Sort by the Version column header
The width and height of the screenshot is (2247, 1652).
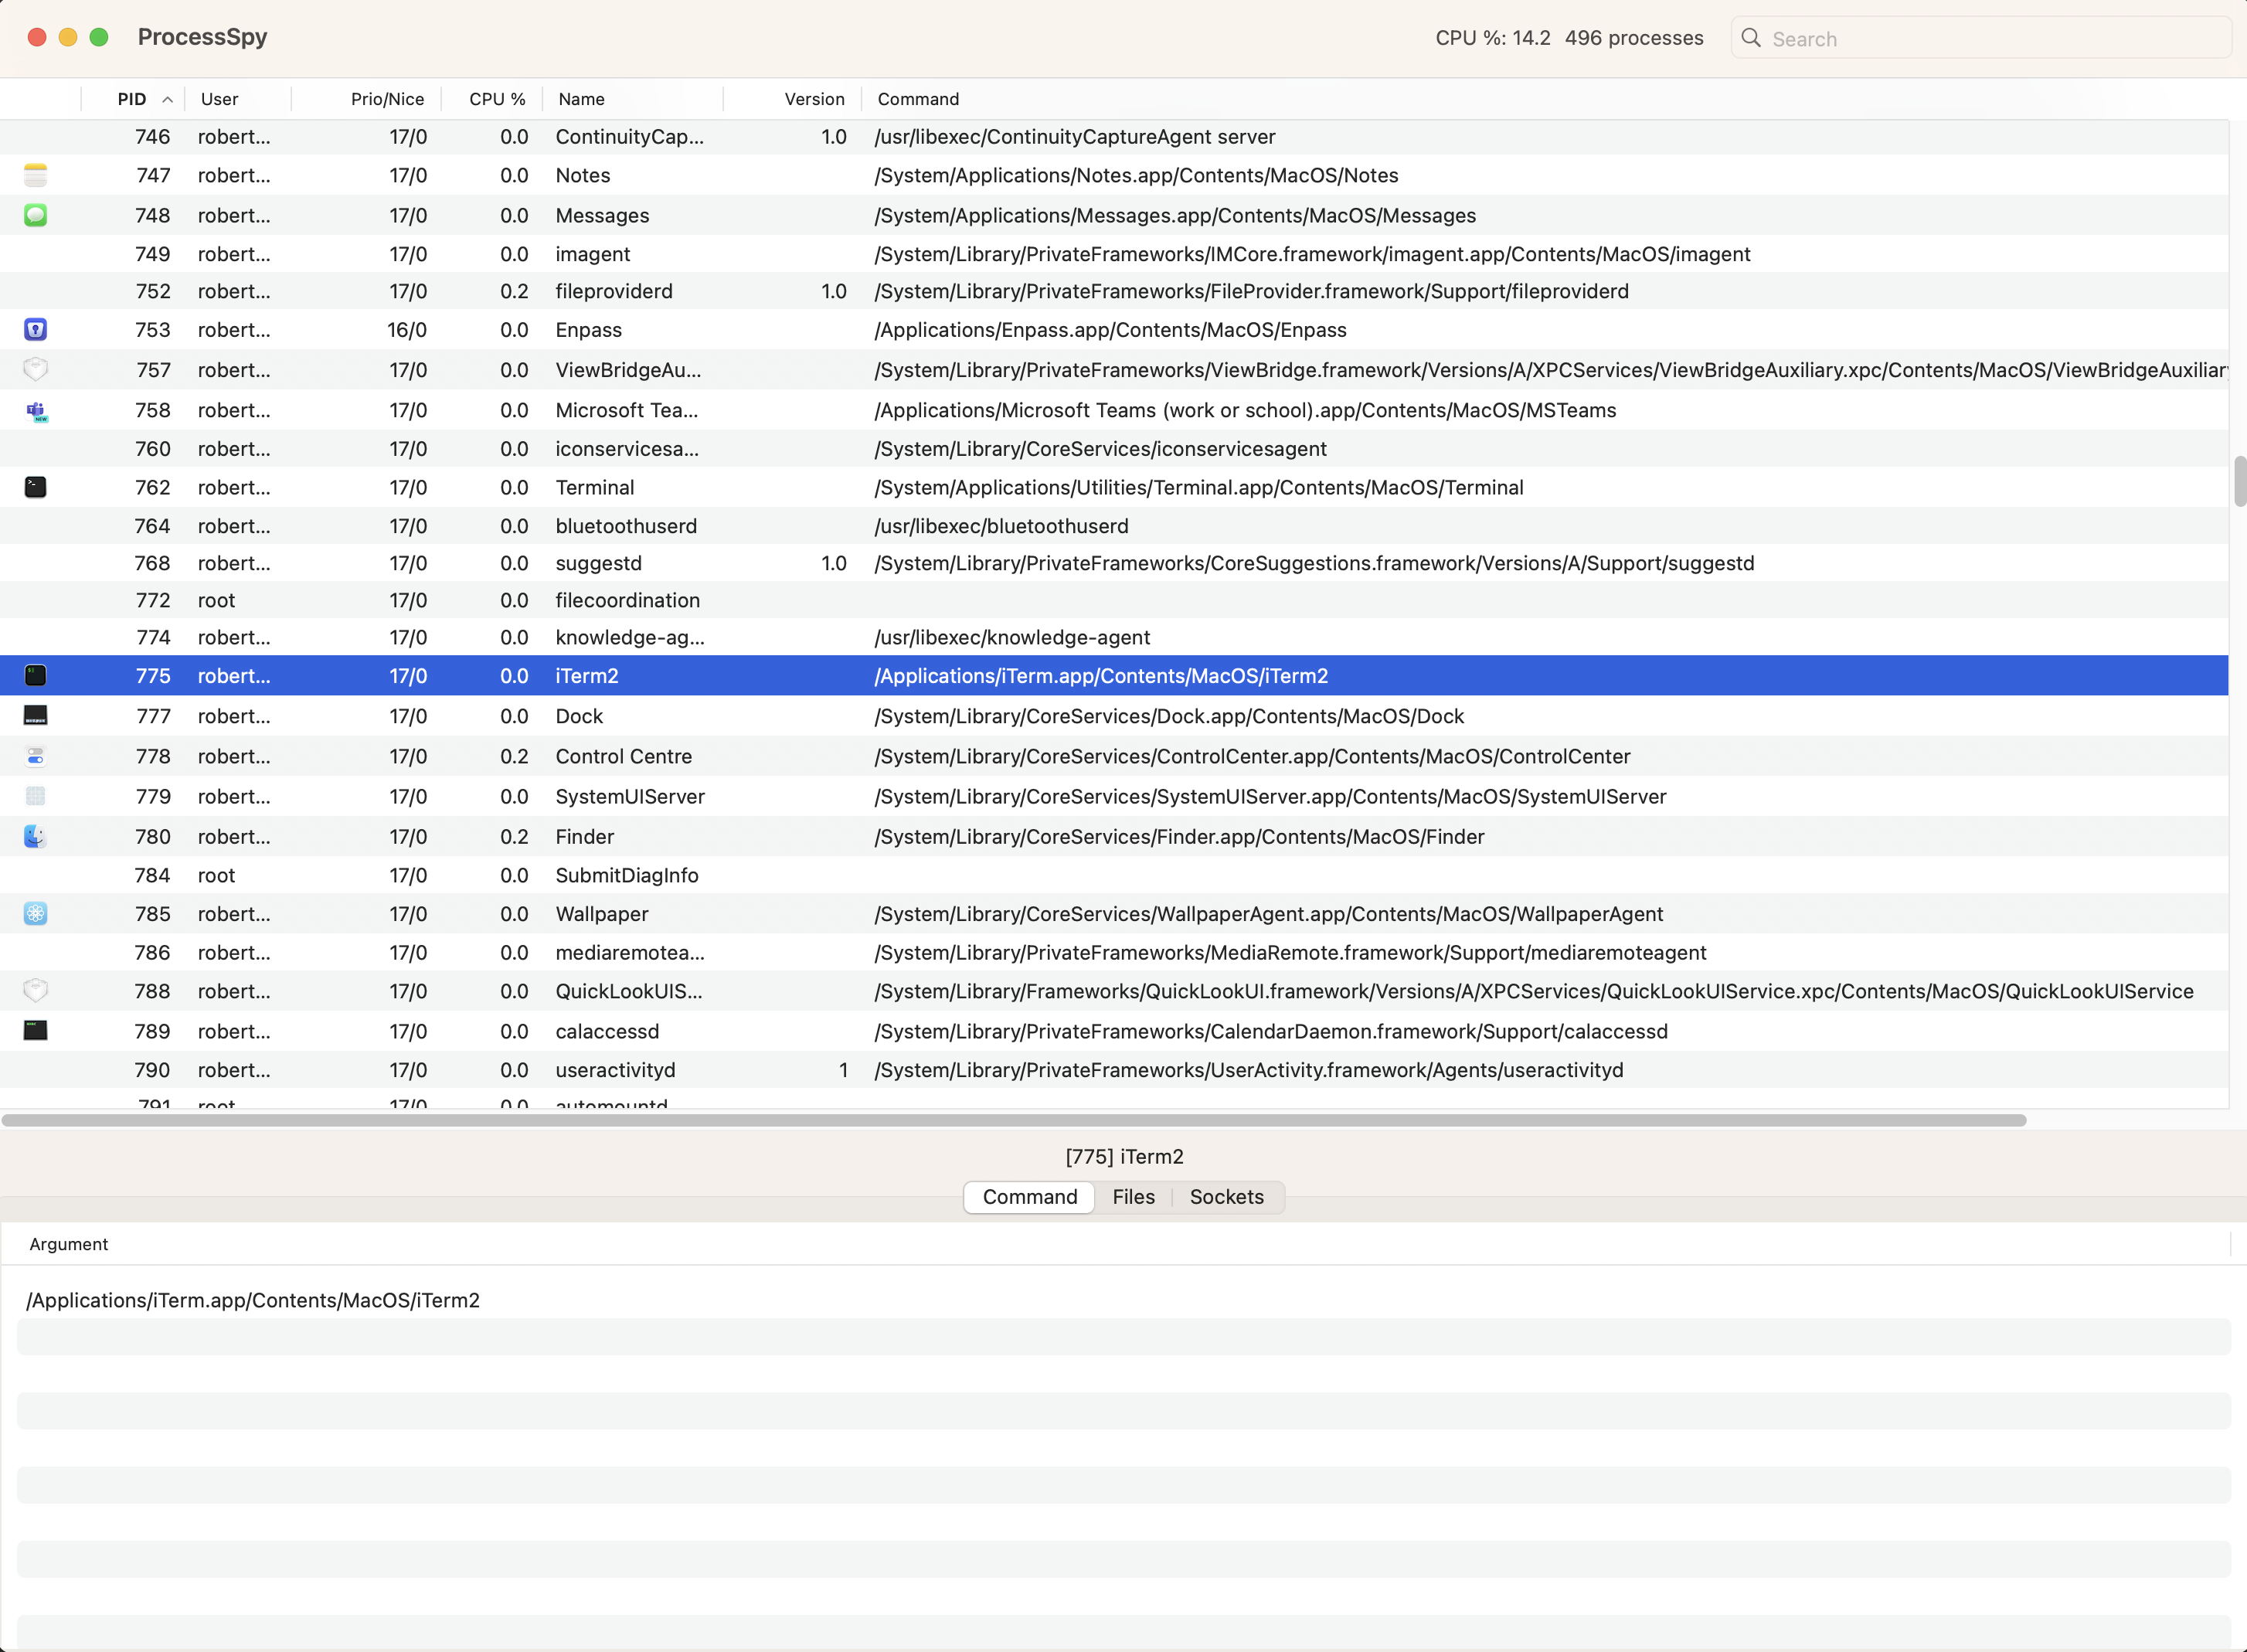click(x=792, y=99)
